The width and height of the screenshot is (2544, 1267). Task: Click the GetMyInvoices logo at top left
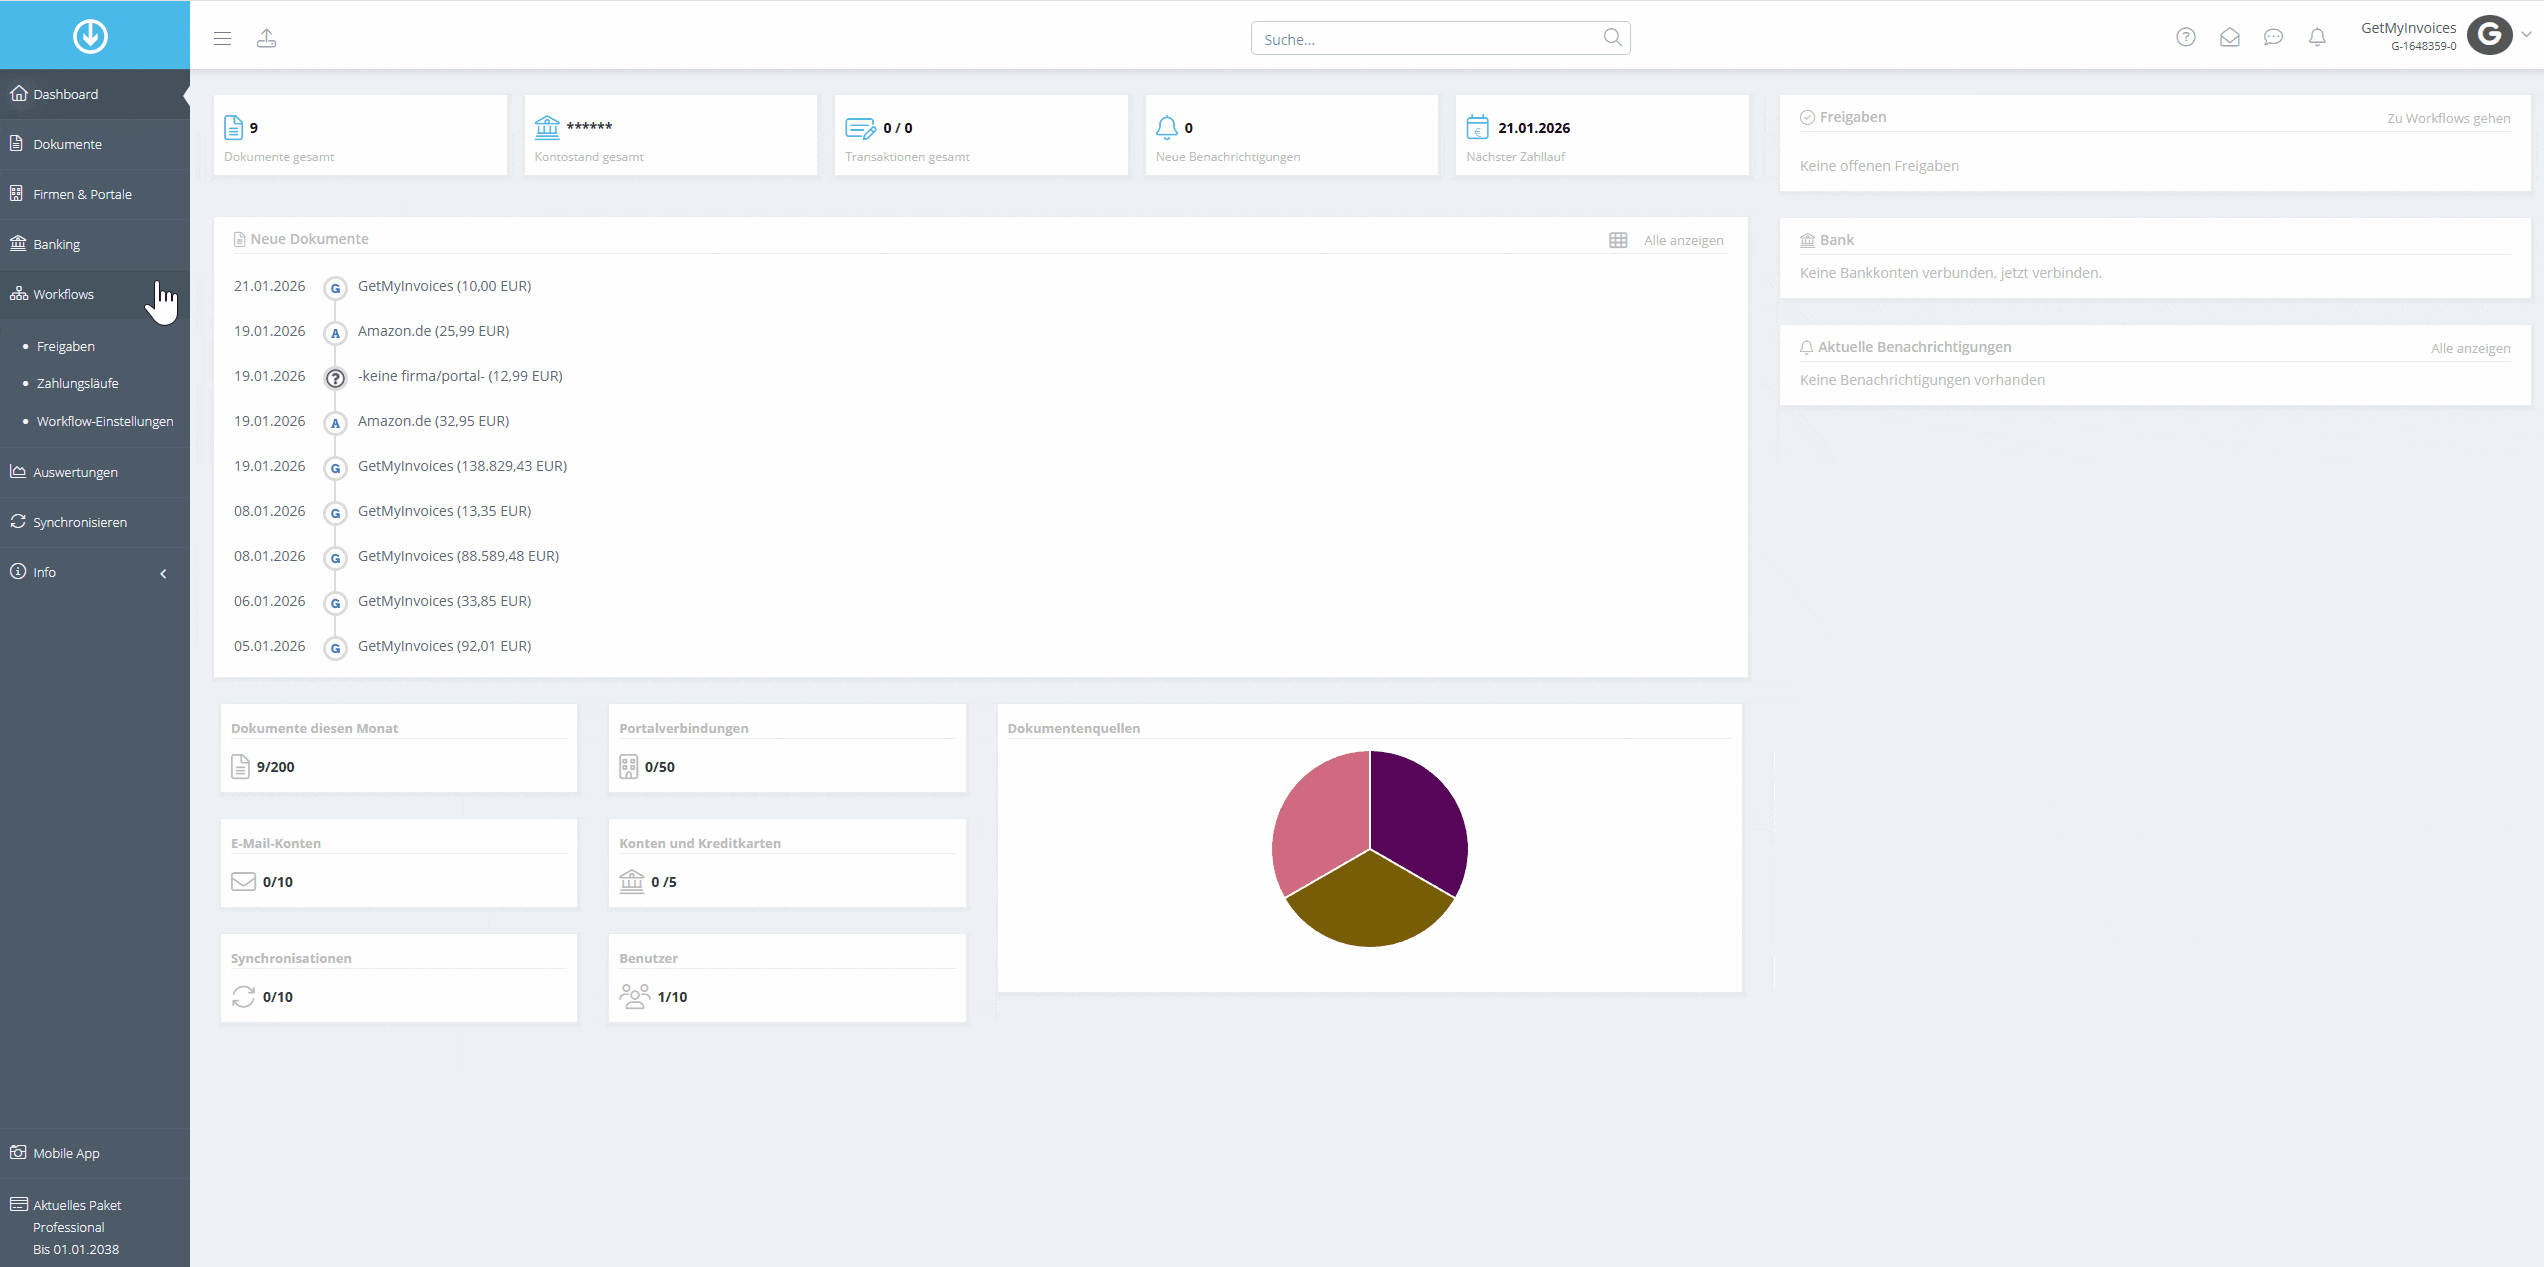click(90, 36)
